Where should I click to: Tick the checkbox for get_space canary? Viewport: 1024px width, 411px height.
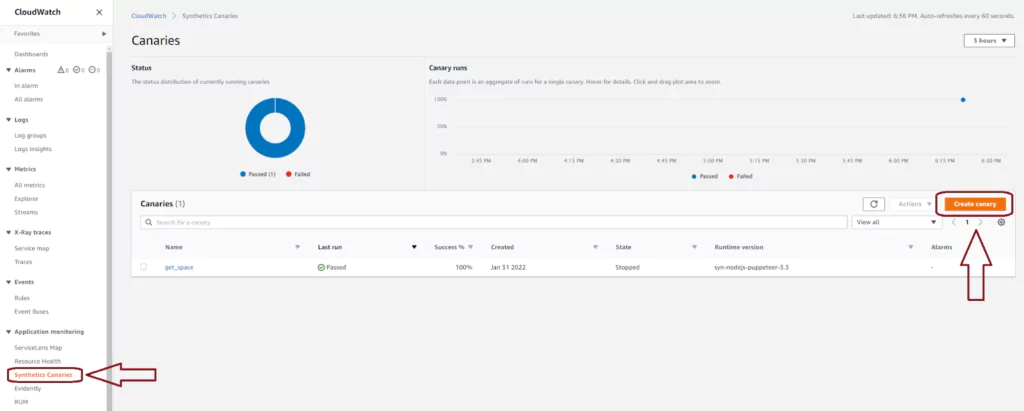click(x=144, y=267)
